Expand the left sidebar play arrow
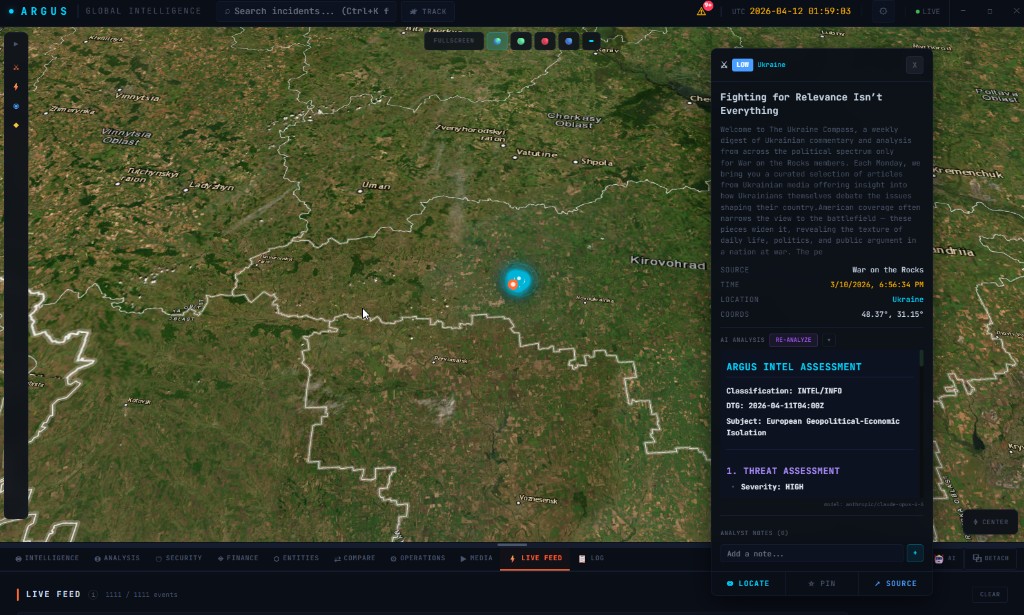The height and width of the screenshot is (615, 1024). (16, 44)
